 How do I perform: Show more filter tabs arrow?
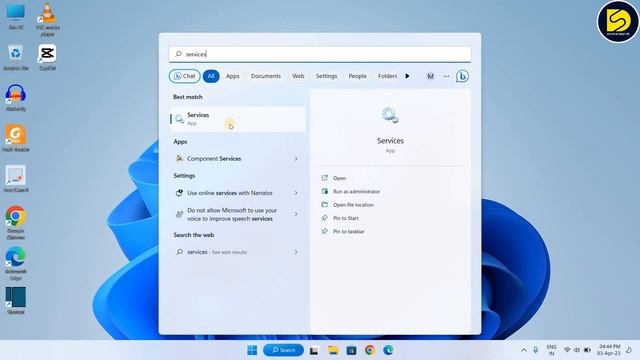[x=407, y=76]
